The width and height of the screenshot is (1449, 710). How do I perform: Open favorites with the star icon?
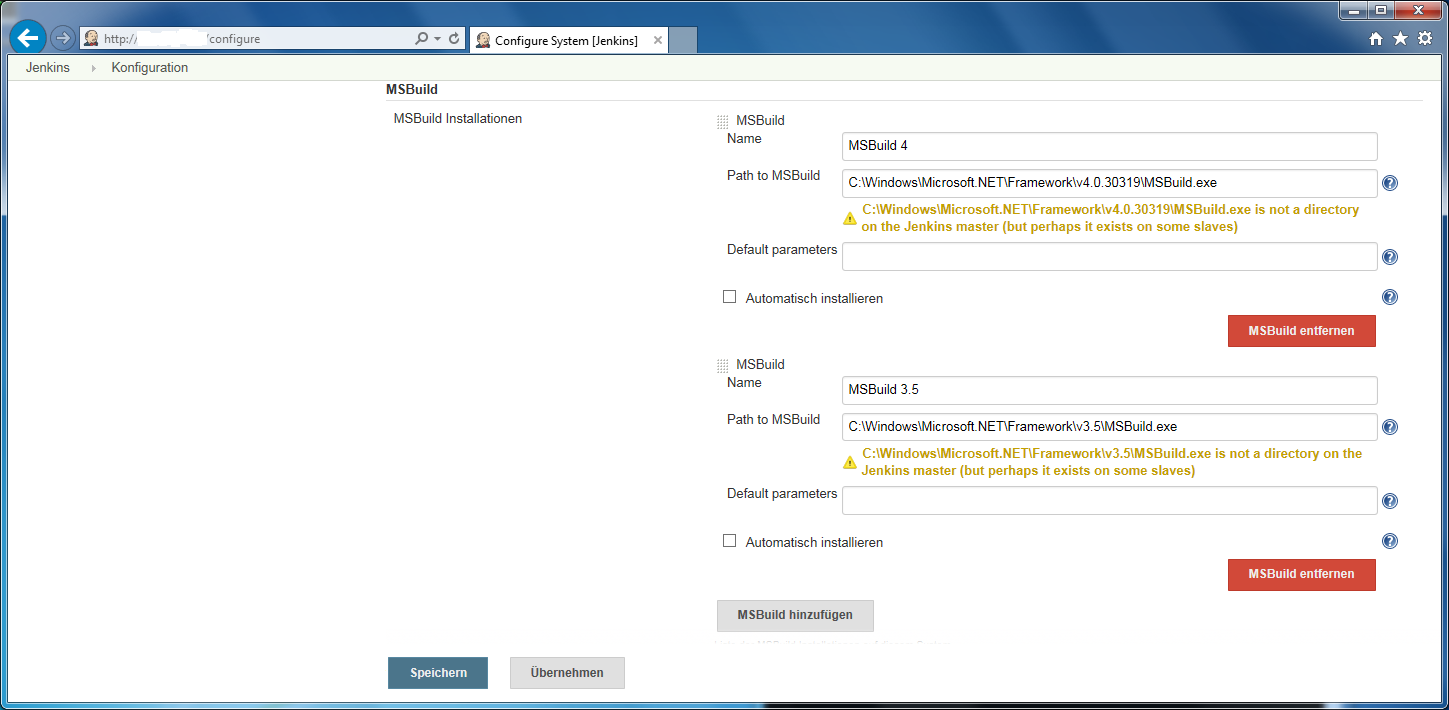pyautogui.click(x=1400, y=39)
